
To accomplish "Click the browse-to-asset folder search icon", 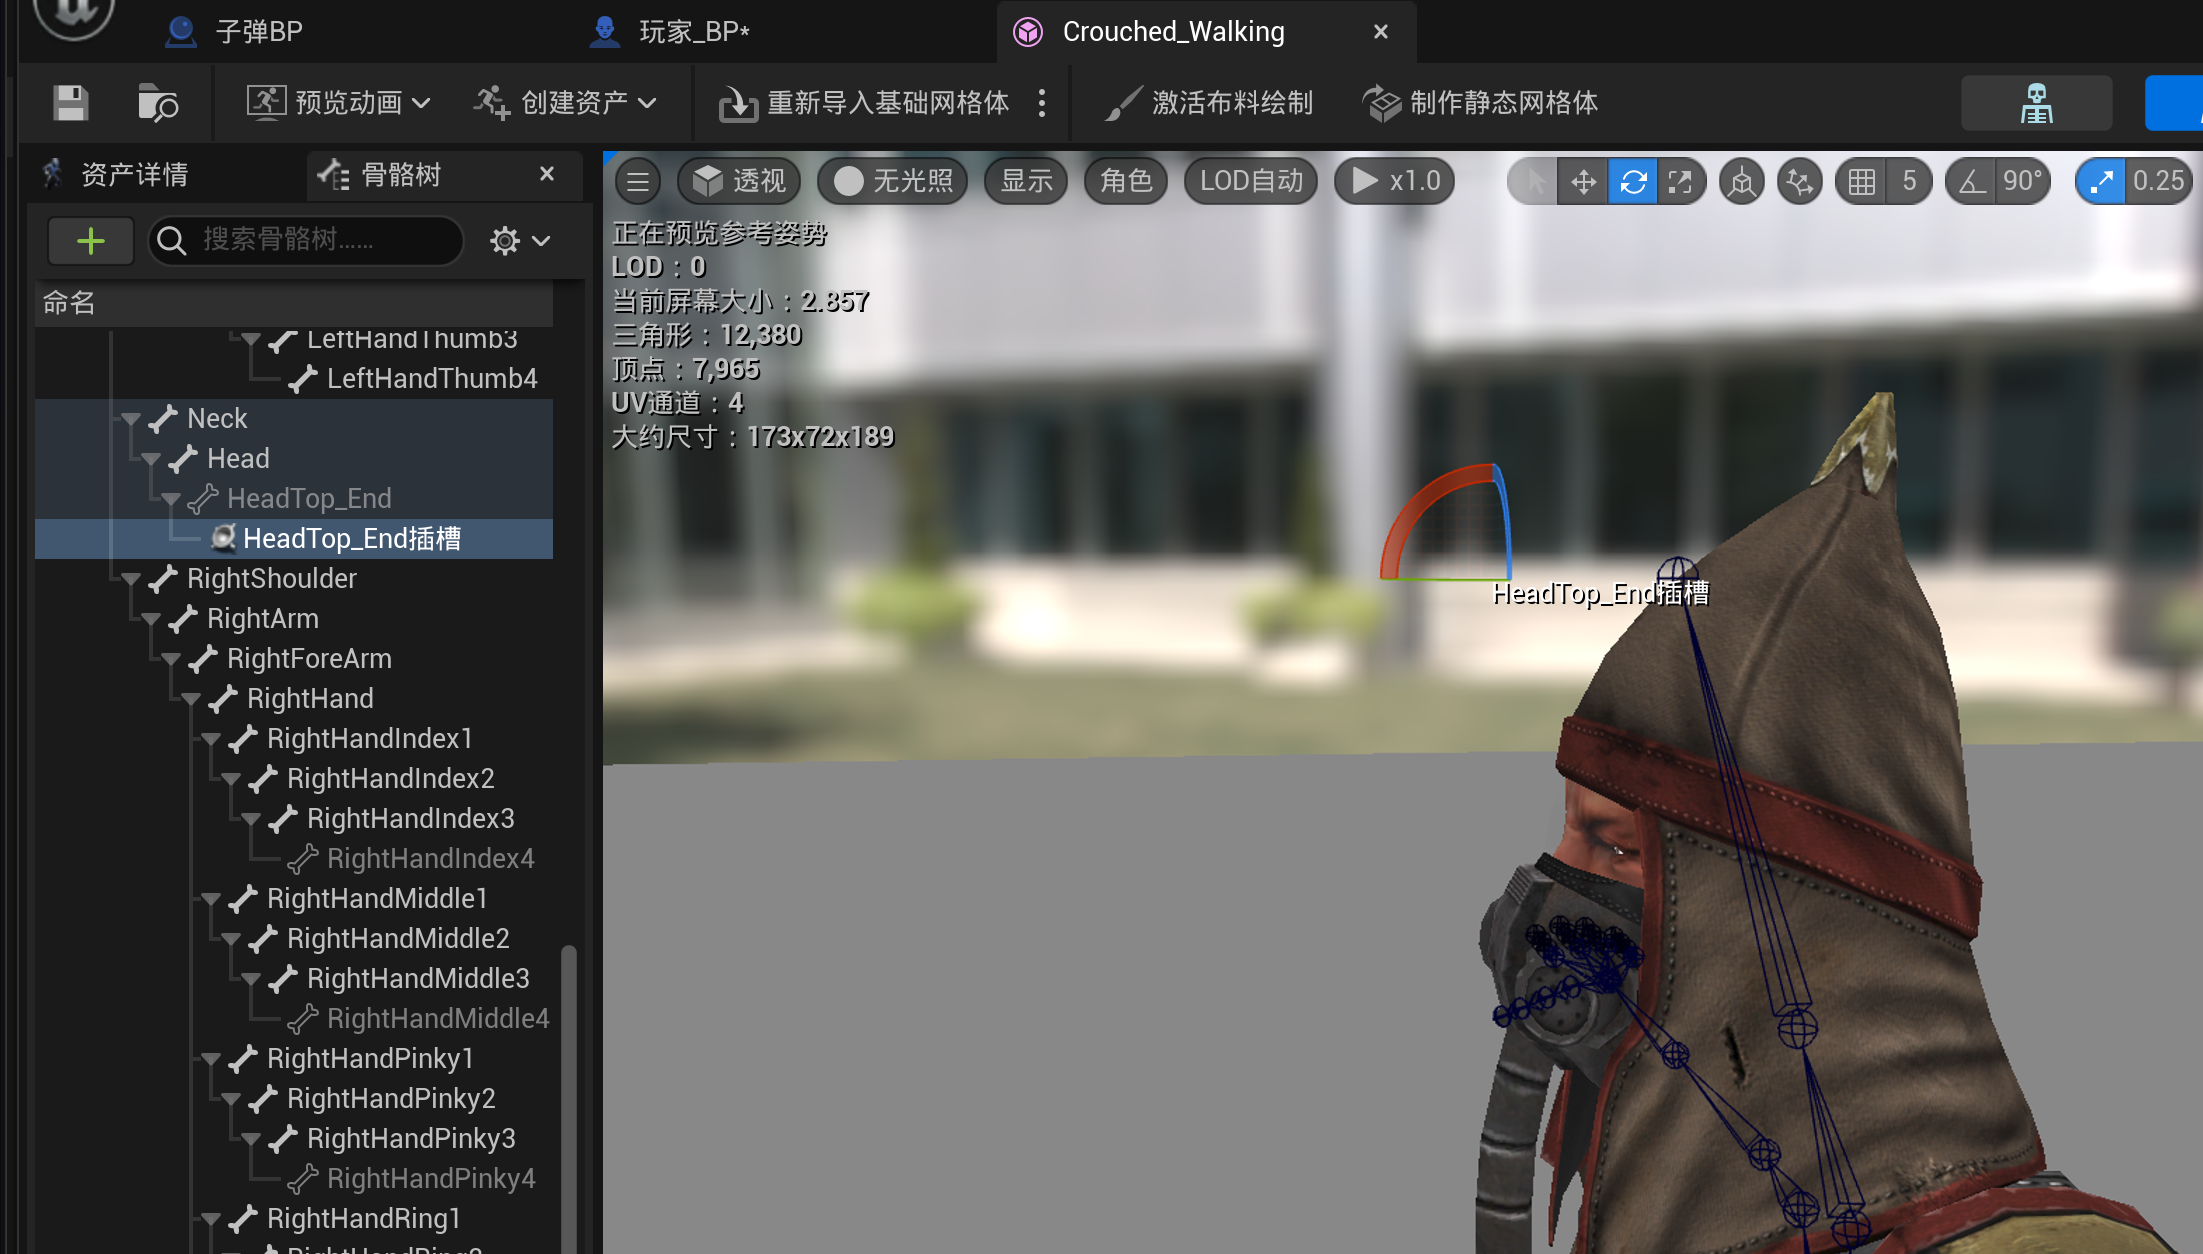I will [157, 102].
